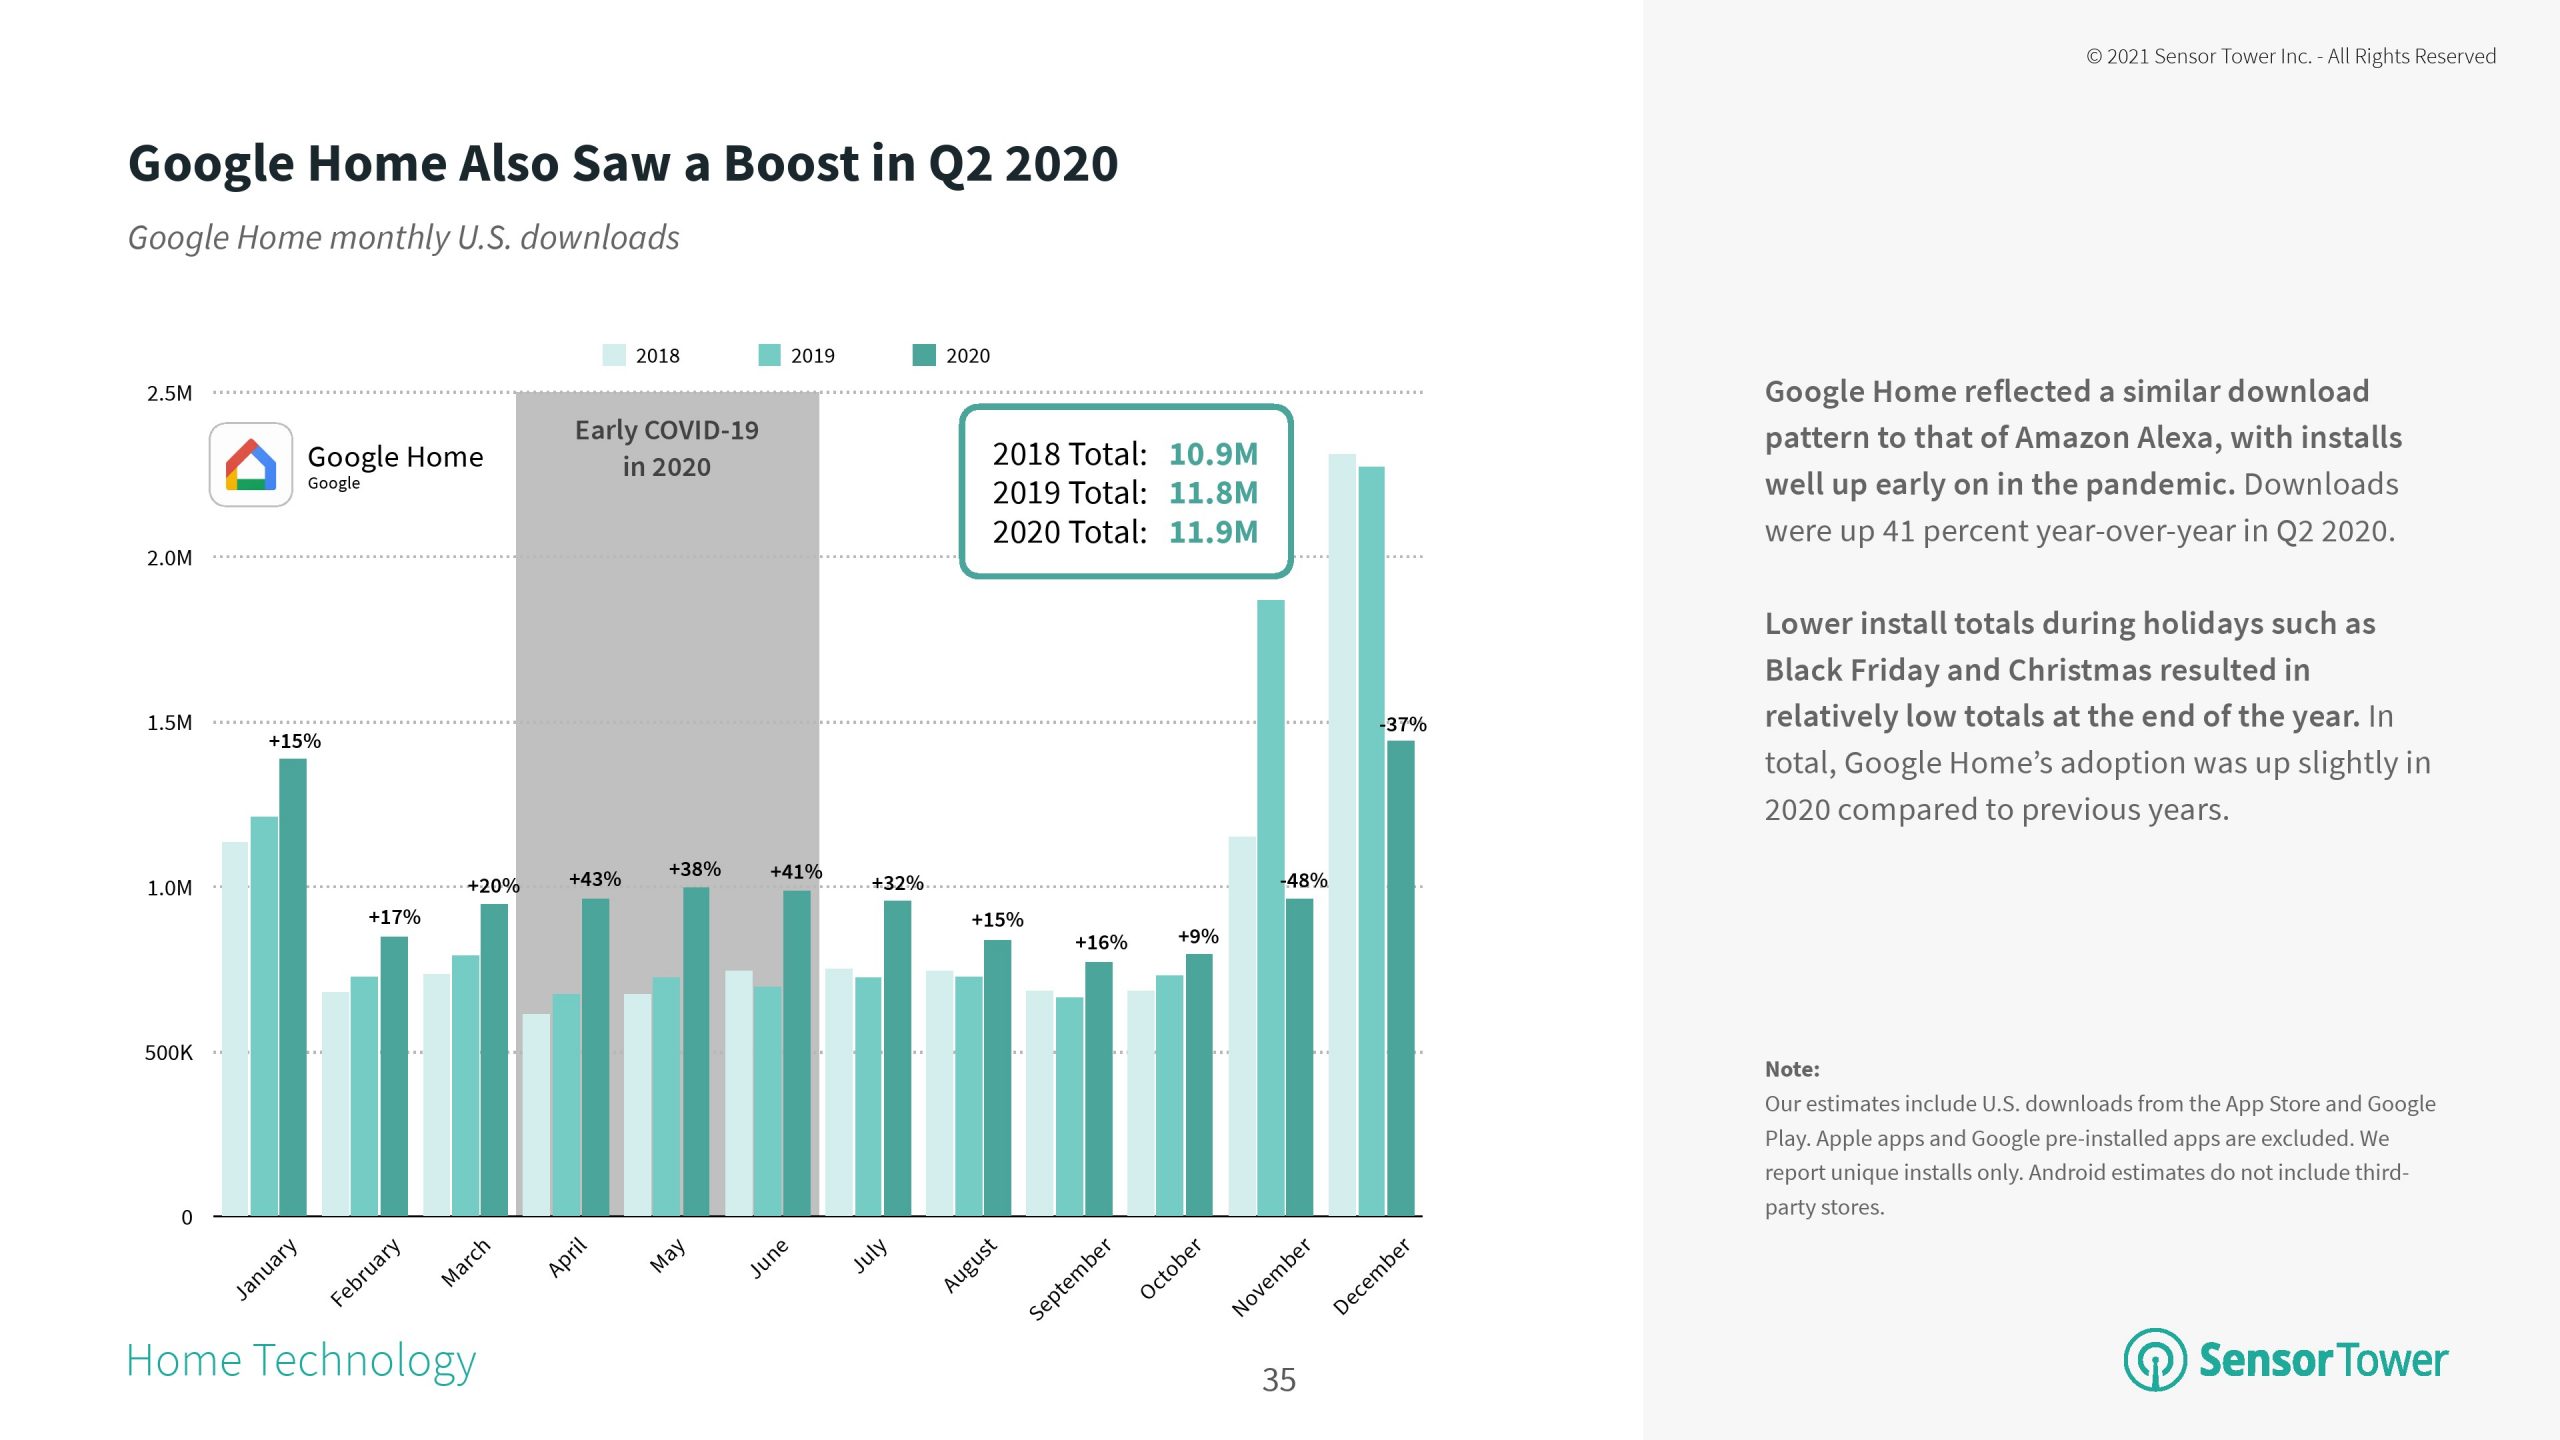Viewport: 2560px width, 1440px height.
Task: Click the copyright notice text
Action: [x=2291, y=56]
